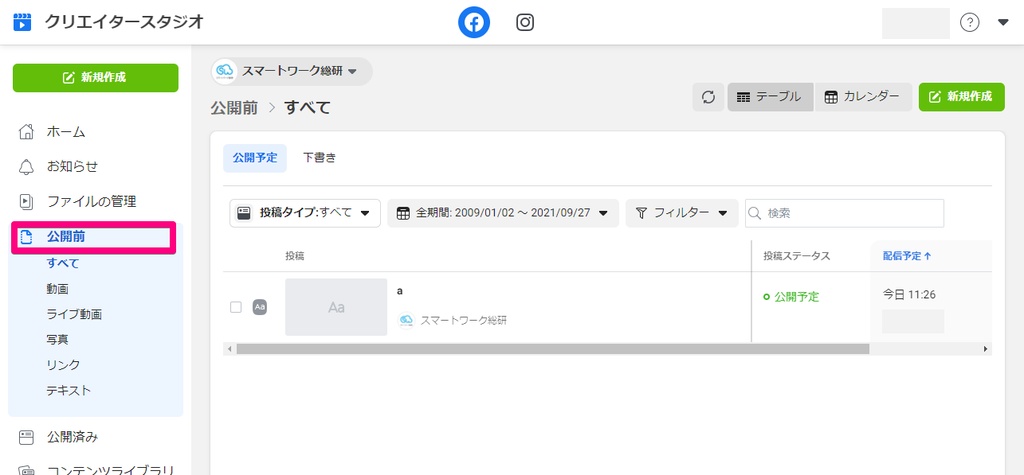1024x475 pixels.
Task: Switch to the Instagram platform icon
Action: point(525,23)
